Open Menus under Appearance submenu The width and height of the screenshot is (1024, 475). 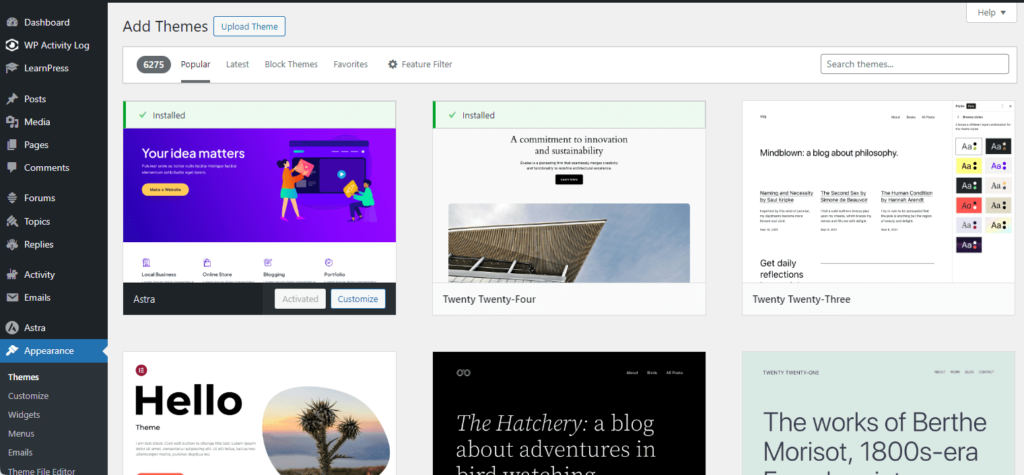[22, 433]
